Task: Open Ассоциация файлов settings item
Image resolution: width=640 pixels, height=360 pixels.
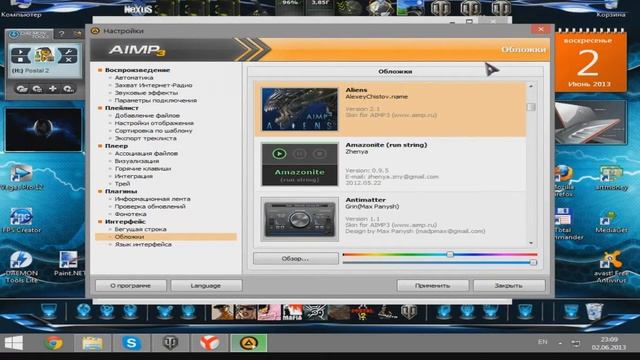Action: click(146, 153)
